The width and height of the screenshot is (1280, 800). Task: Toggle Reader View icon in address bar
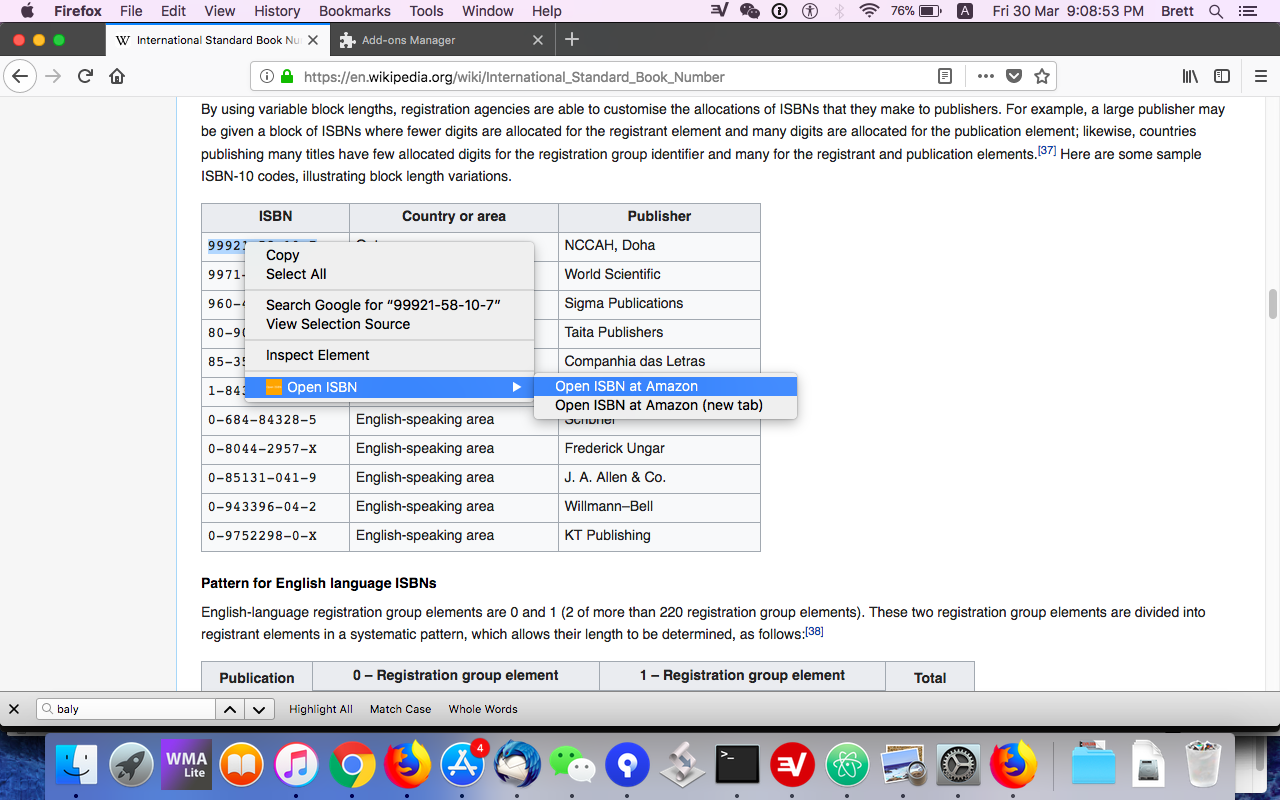(945, 76)
